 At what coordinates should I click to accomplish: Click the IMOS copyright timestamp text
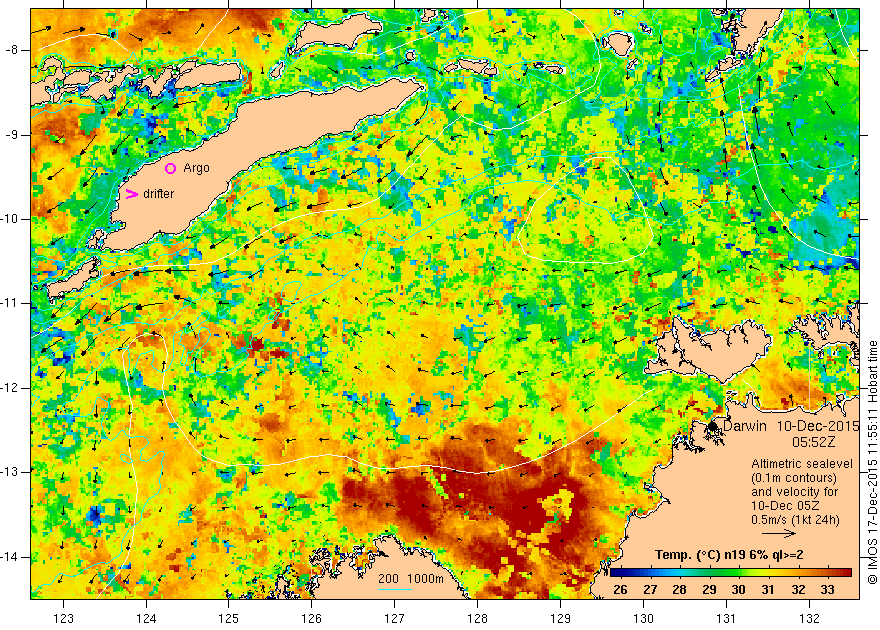click(872, 463)
